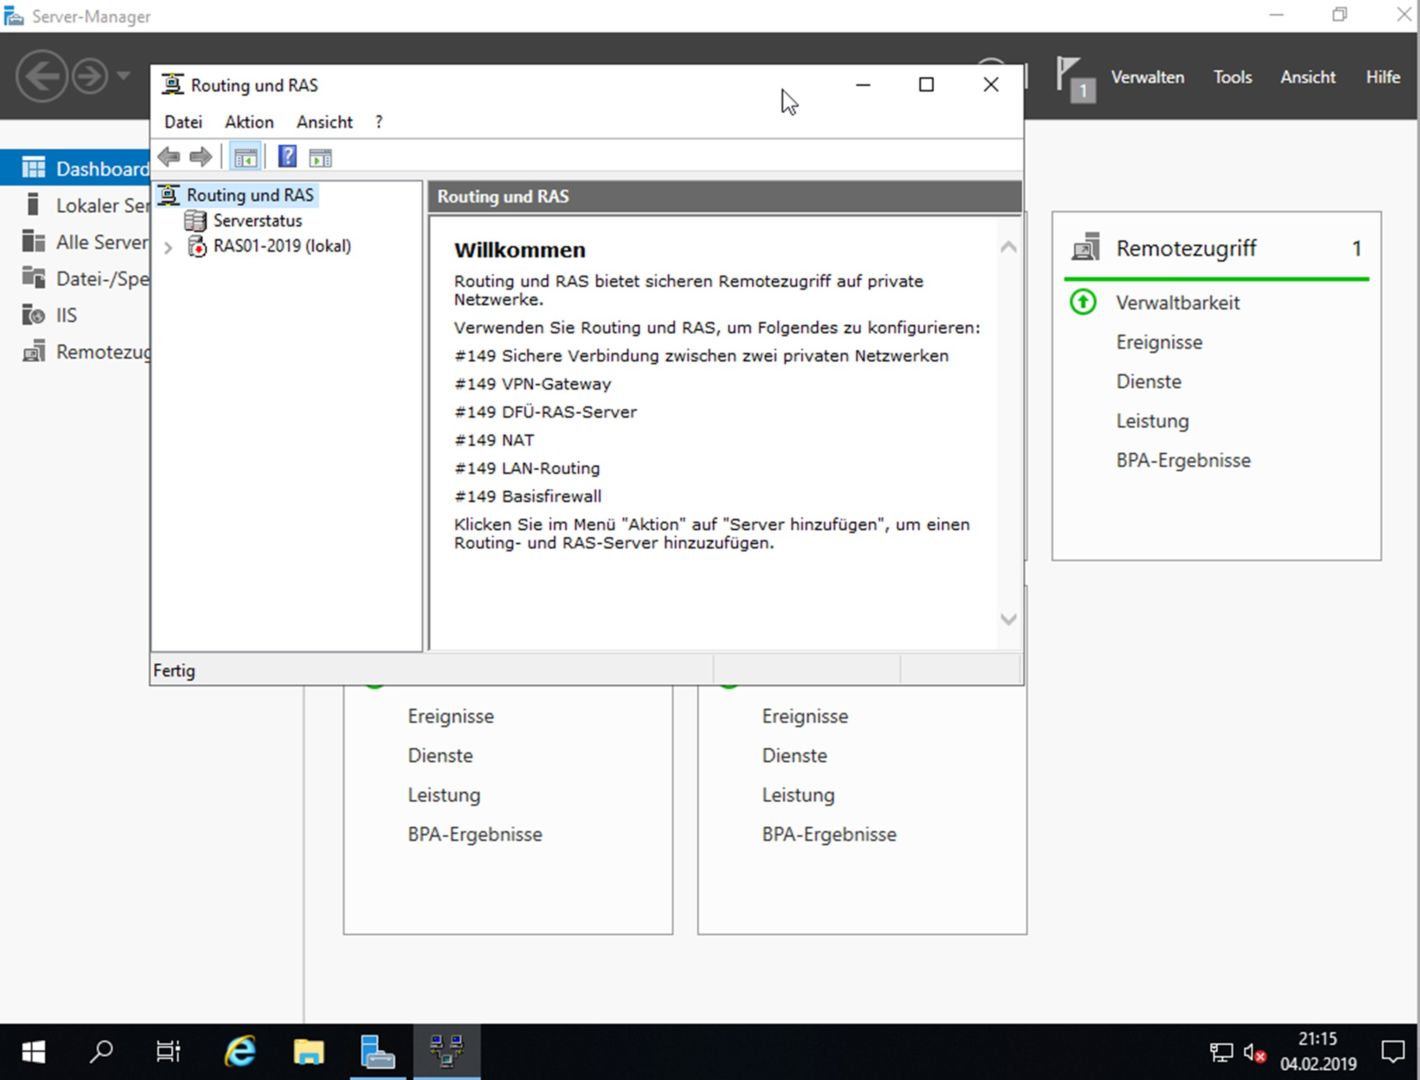Open the taskbar clock showing 21:15
This screenshot has height=1080, width=1420.
click(1318, 1052)
